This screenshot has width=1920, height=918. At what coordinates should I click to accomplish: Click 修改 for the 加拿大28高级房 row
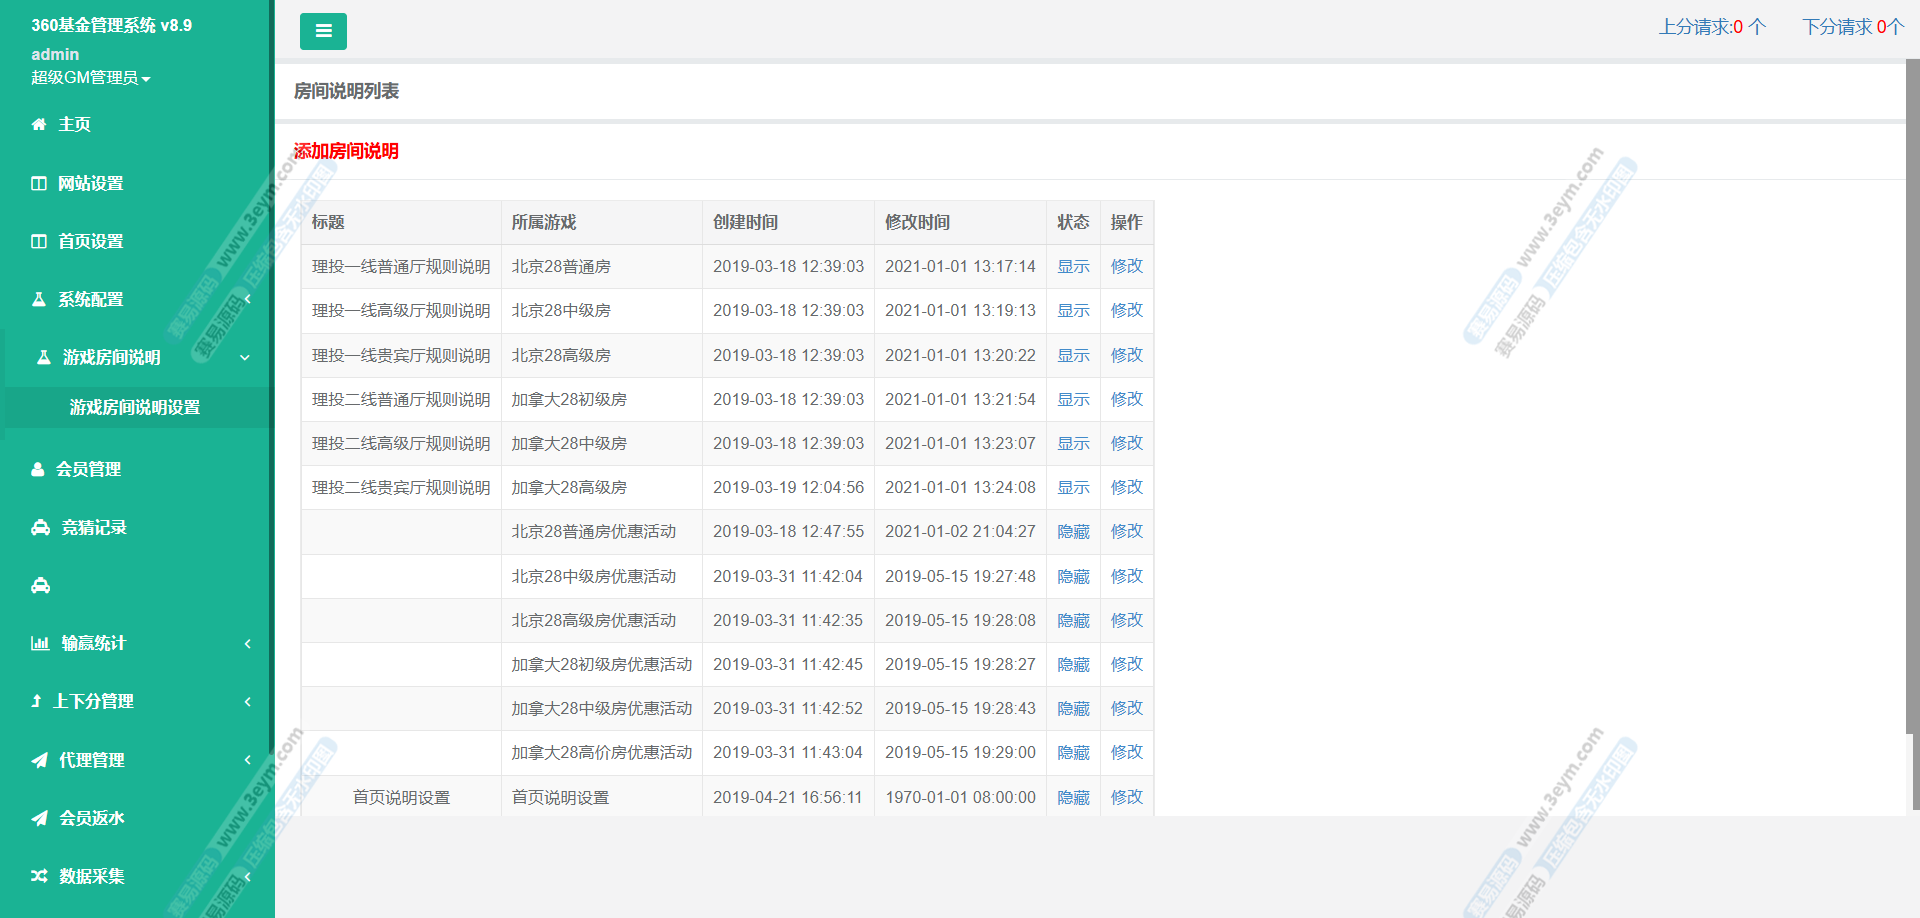tap(1126, 487)
